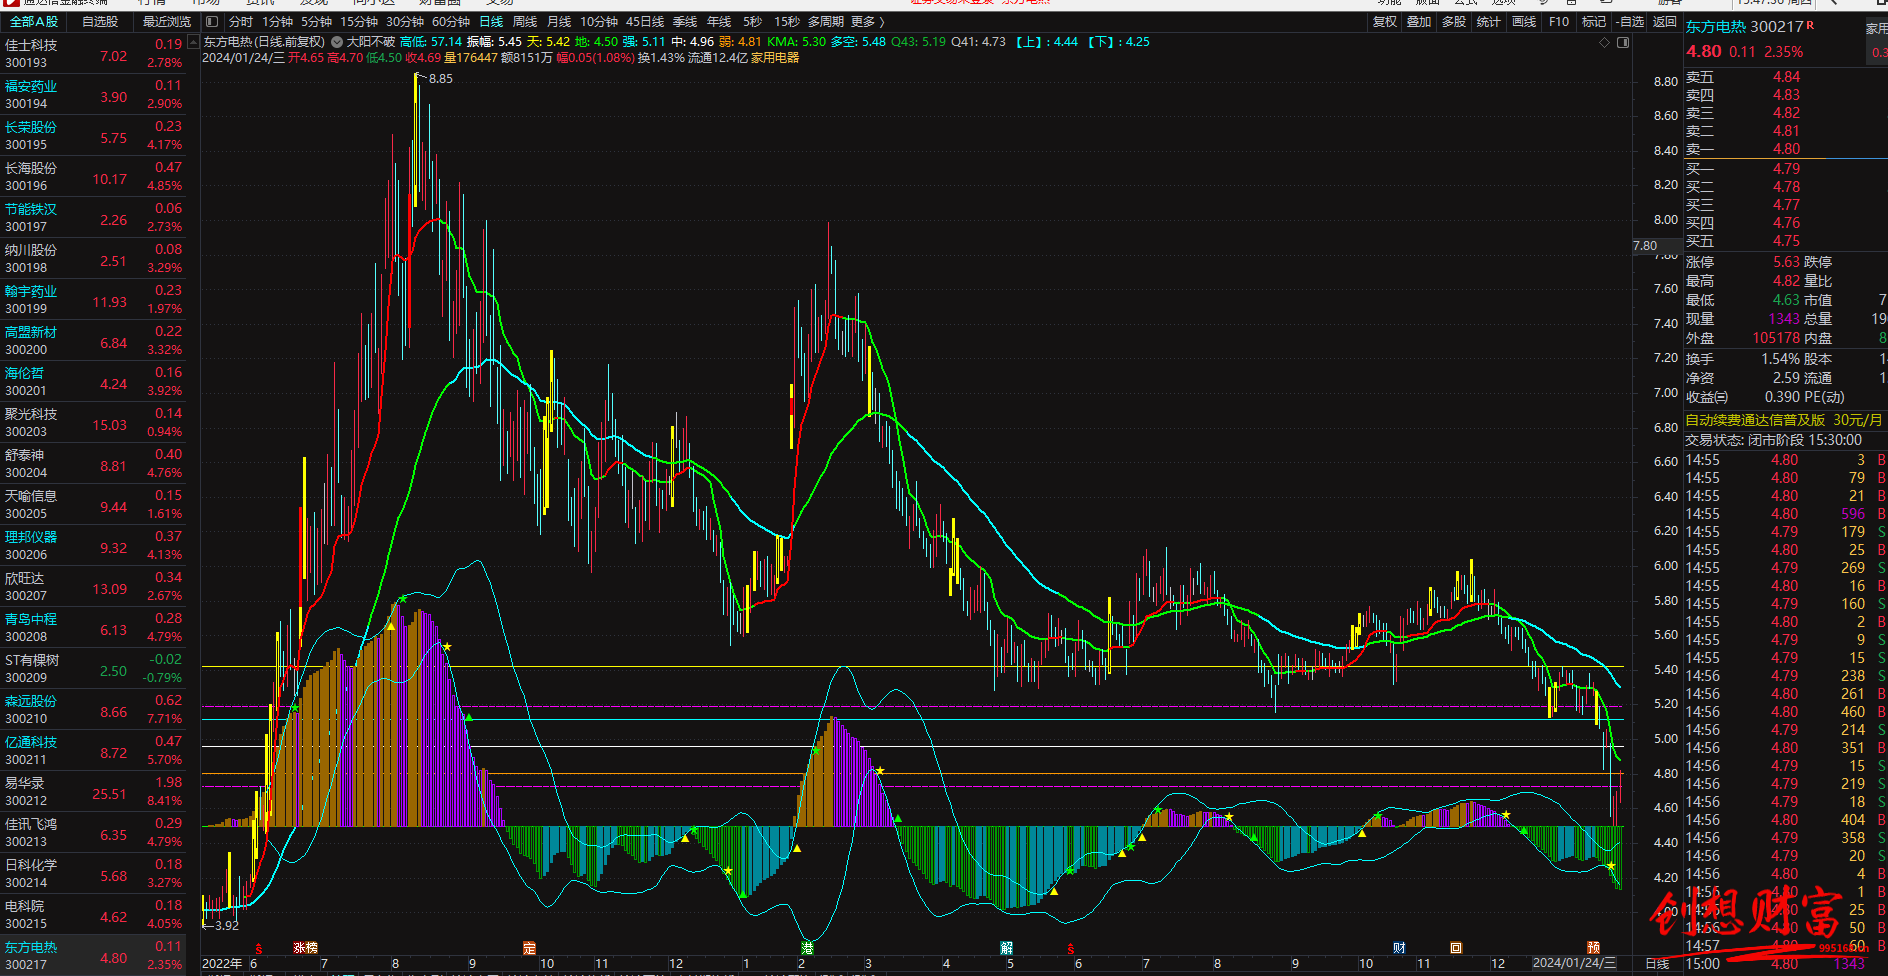Select 理邦仪器 300206 in stock list
Screen dimensions: 1888x976
tap(94, 546)
